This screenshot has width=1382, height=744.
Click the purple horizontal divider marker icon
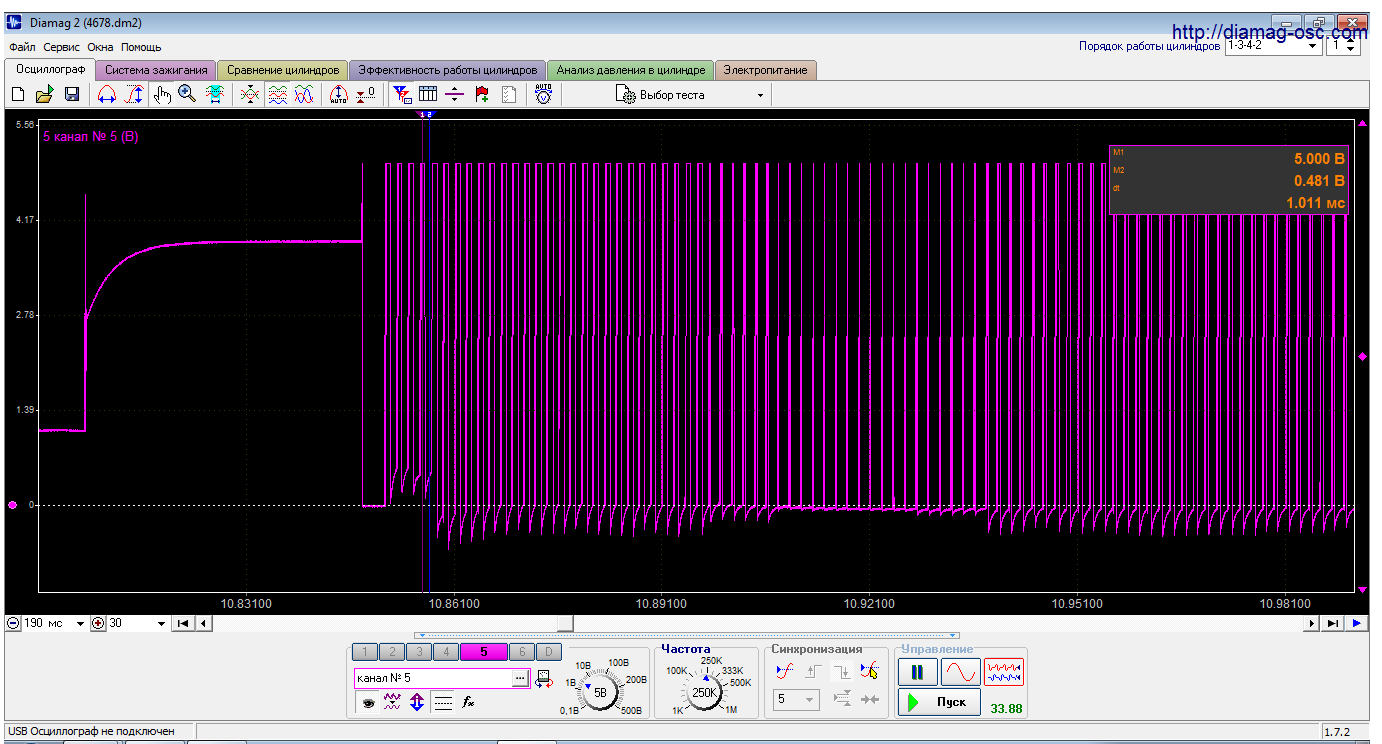click(455, 94)
